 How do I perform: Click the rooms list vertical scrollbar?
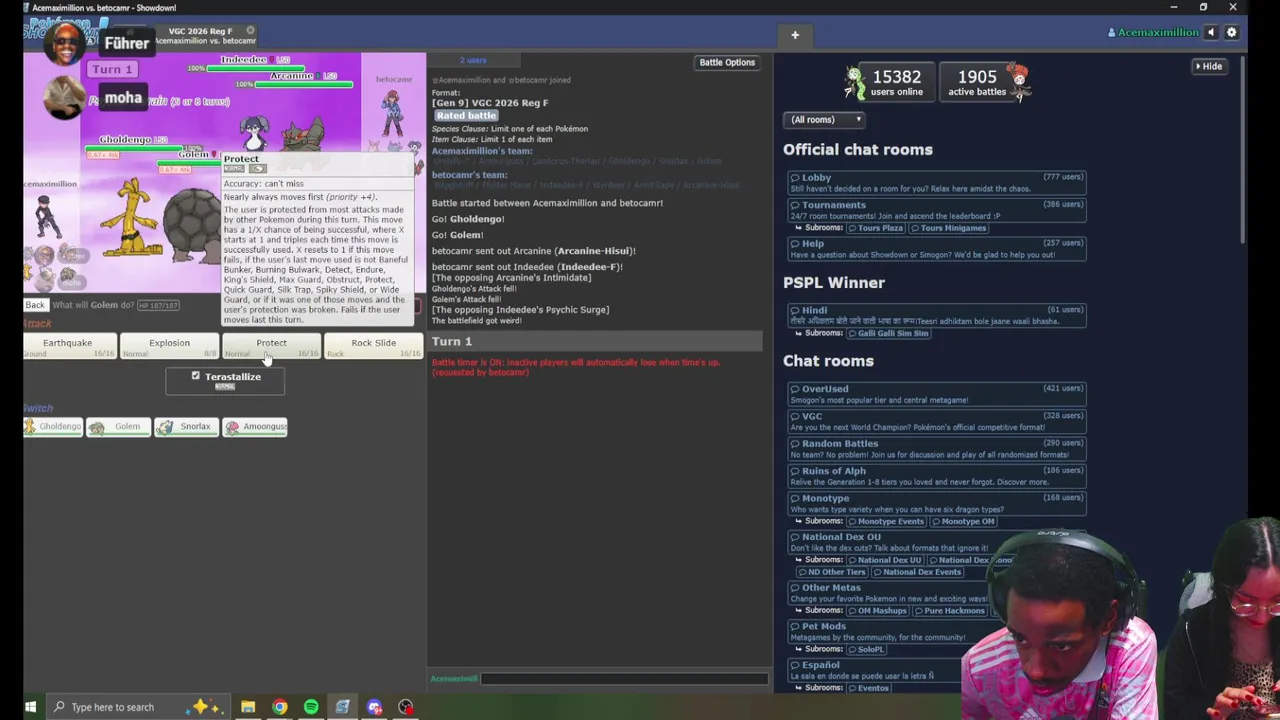(x=1244, y=150)
